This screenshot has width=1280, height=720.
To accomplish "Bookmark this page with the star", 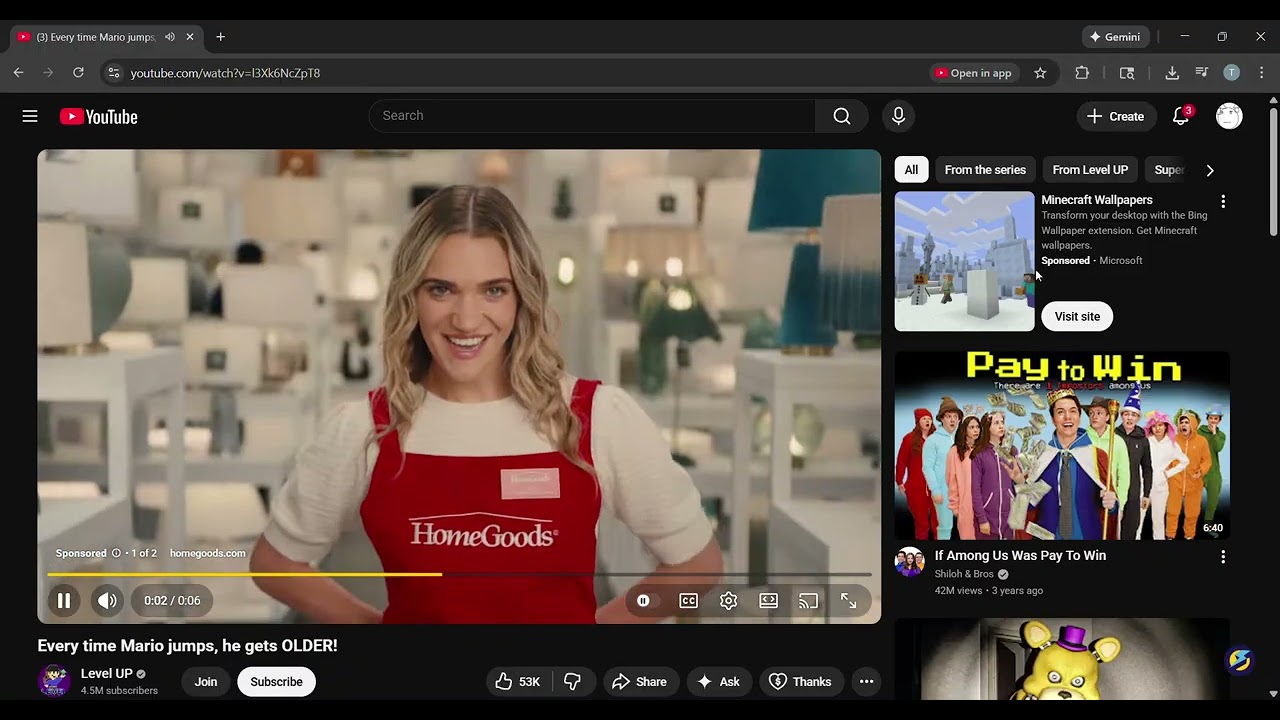I will 1040,73.
